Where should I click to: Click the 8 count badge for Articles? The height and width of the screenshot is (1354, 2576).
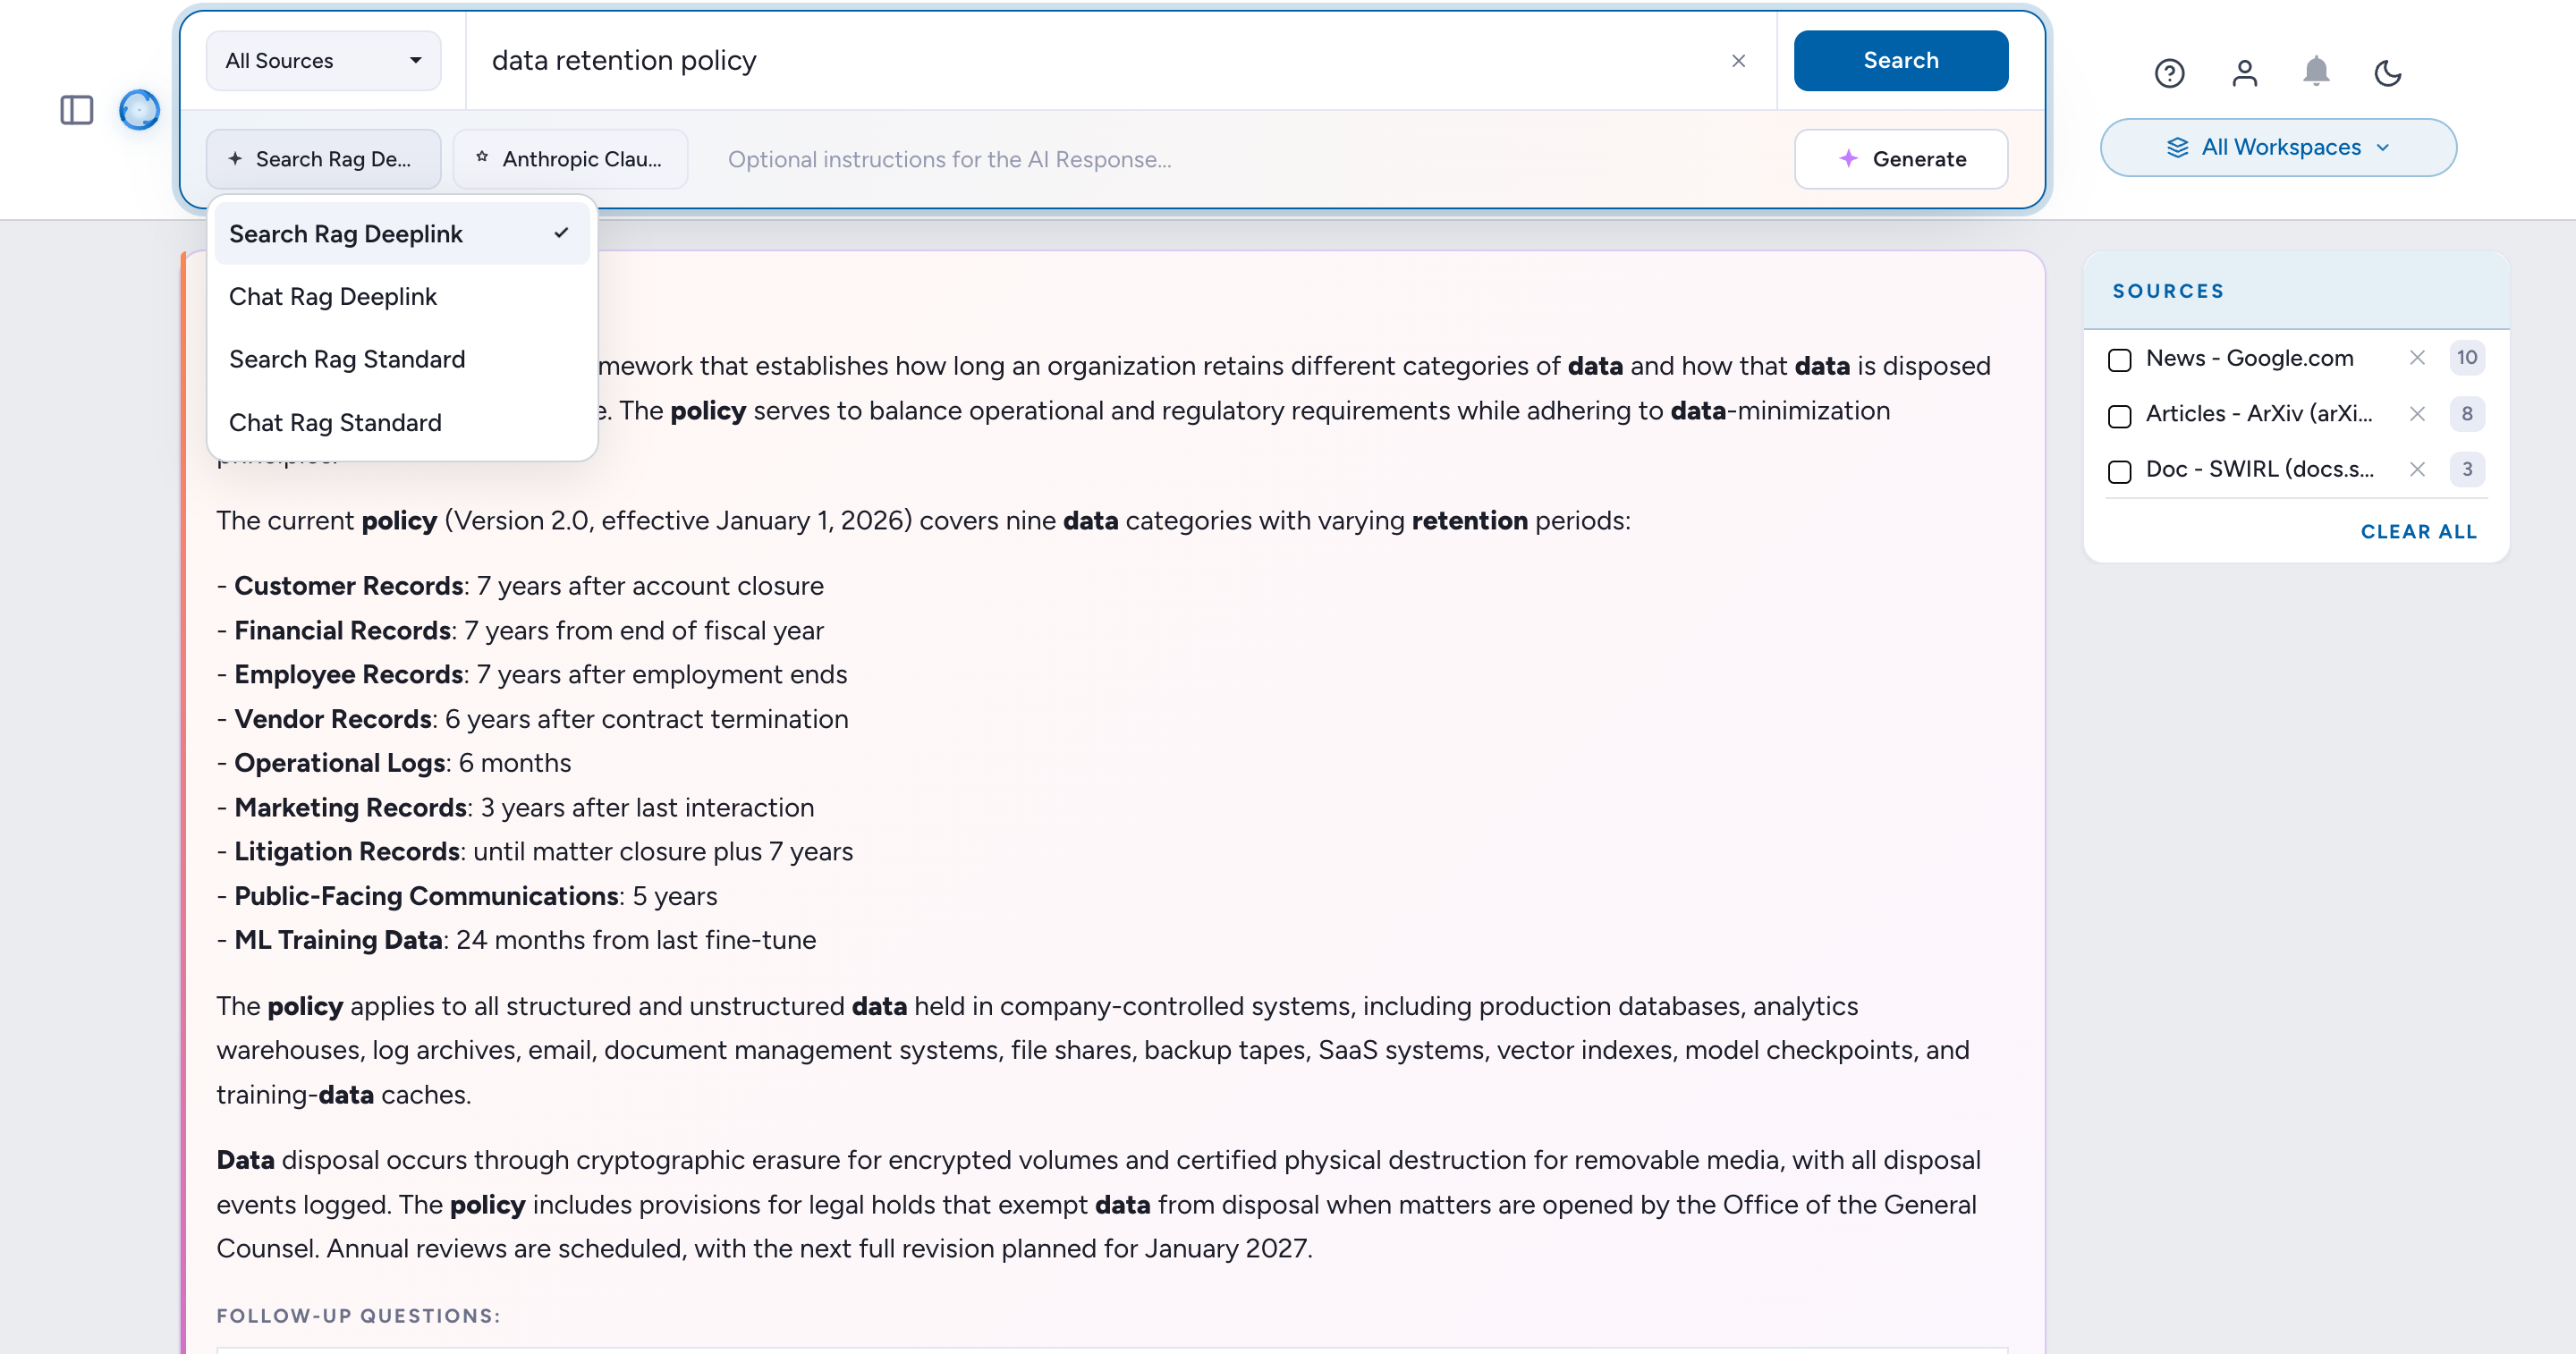click(2467, 414)
